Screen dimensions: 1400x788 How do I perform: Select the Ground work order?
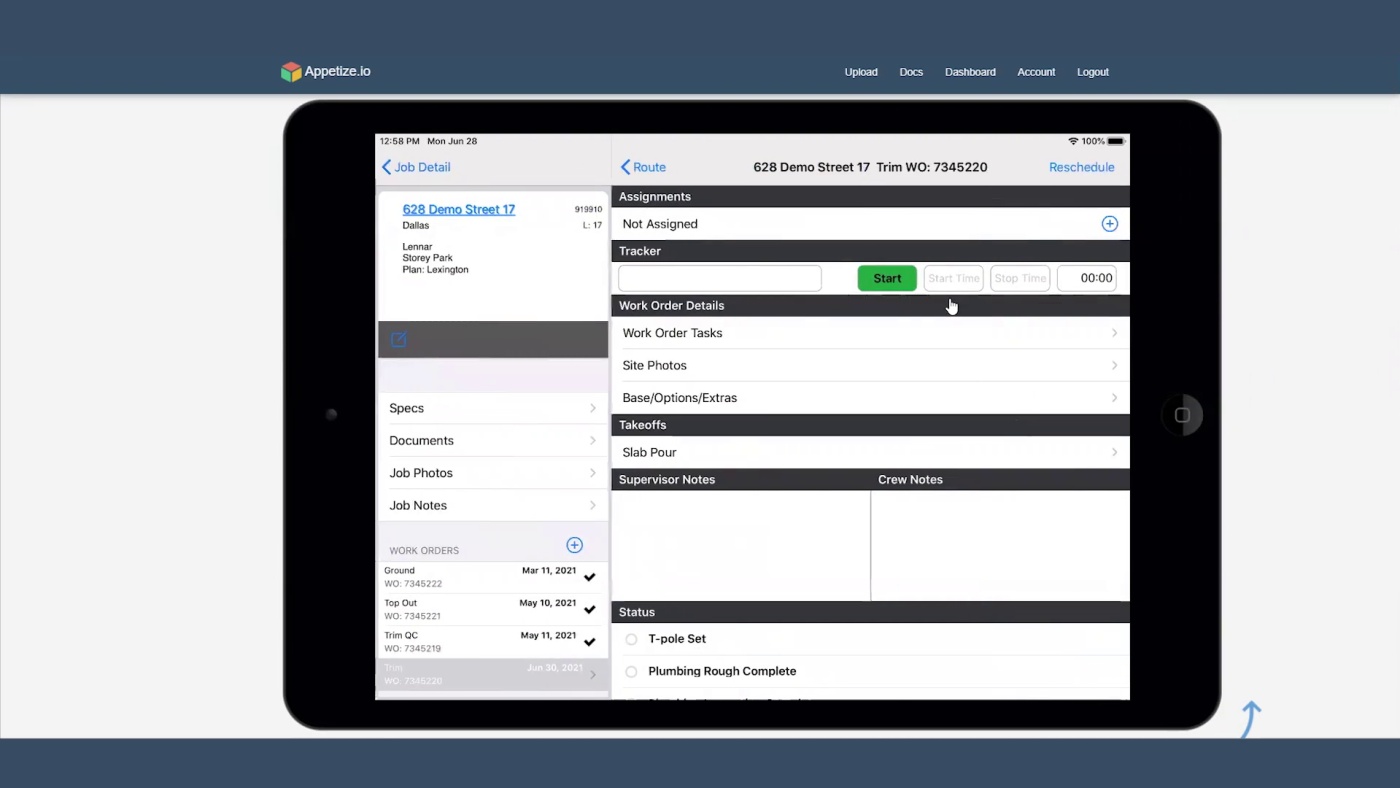click(492, 577)
